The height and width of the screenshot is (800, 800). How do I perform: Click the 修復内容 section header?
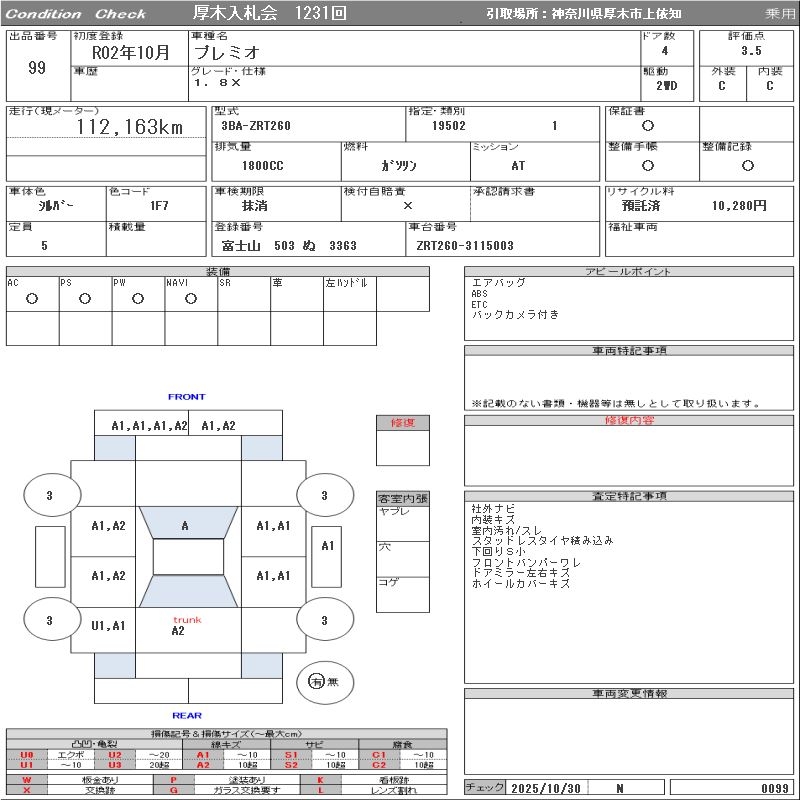(x=629, y=421)
